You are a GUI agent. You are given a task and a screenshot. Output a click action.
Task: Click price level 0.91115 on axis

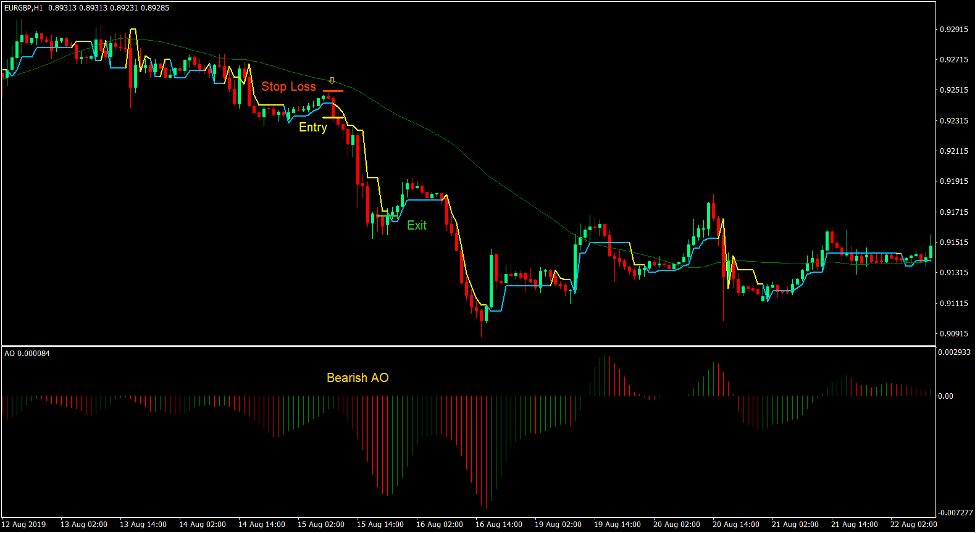pyautogui.click(x=954, y=304)
